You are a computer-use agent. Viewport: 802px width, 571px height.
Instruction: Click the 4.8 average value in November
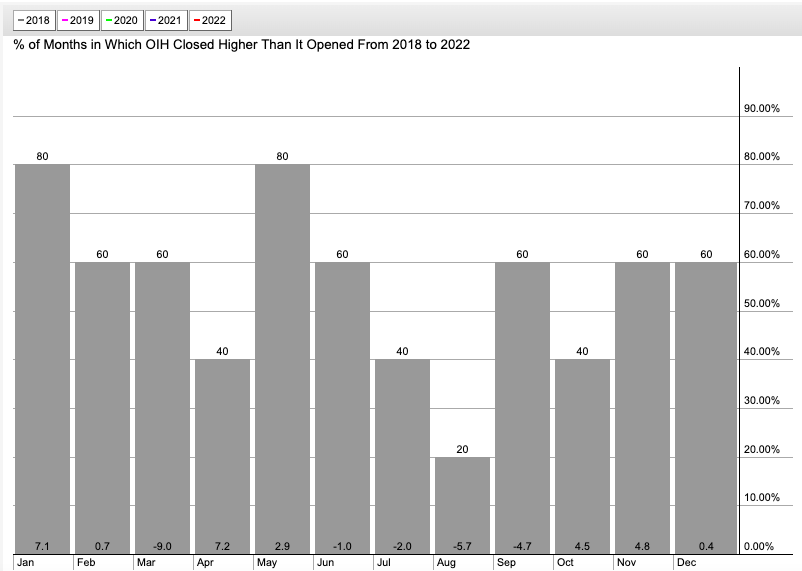[x=642, y=546]
